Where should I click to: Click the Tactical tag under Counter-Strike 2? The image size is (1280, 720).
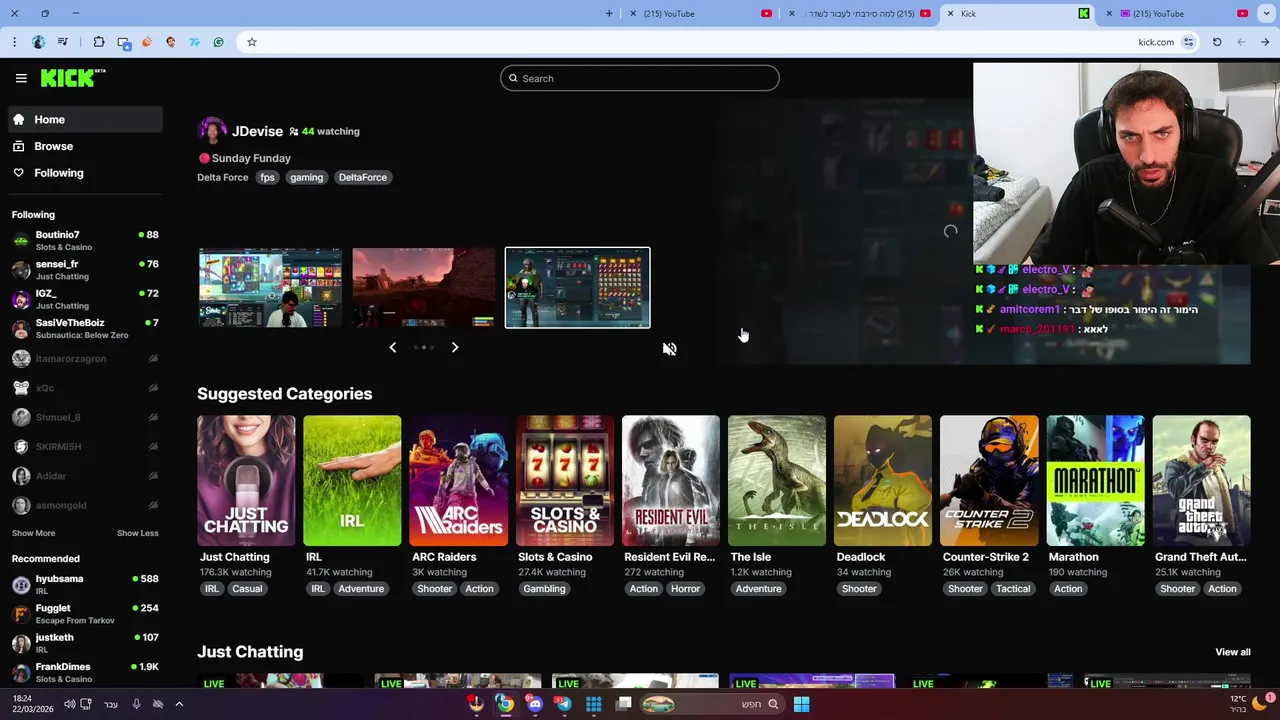point(1012,589)
